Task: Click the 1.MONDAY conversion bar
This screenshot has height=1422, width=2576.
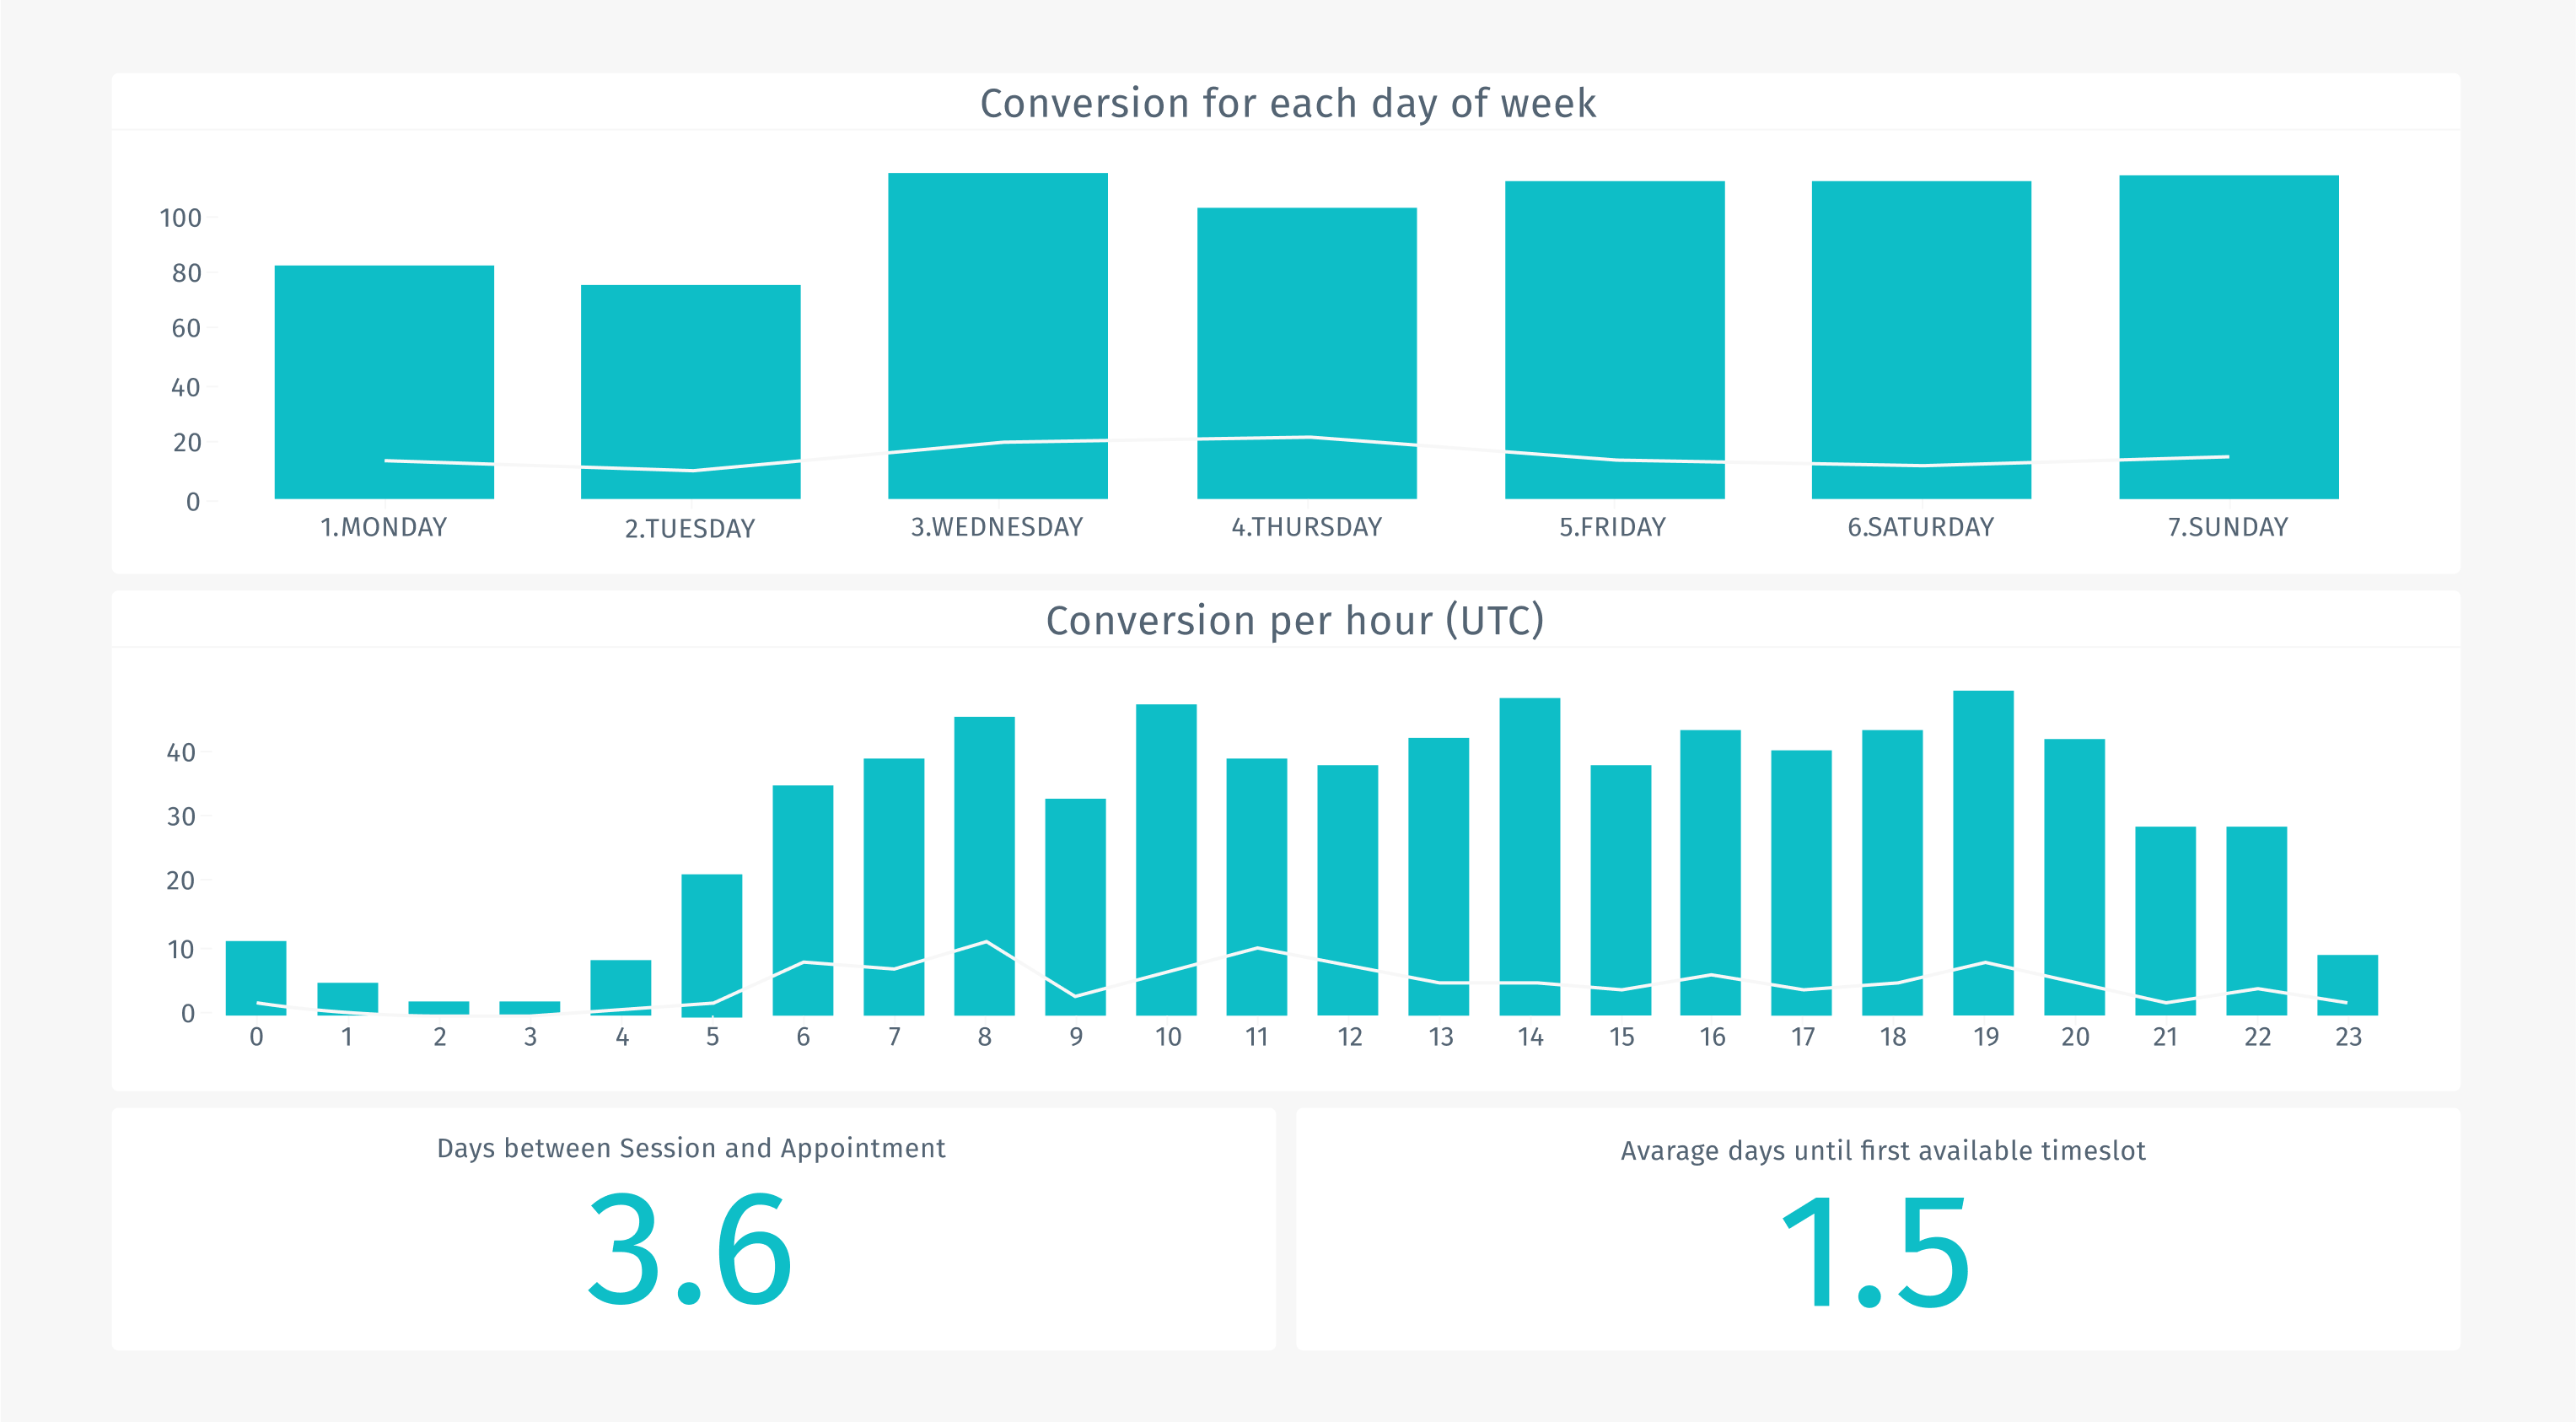Action: tap(384, 382)
